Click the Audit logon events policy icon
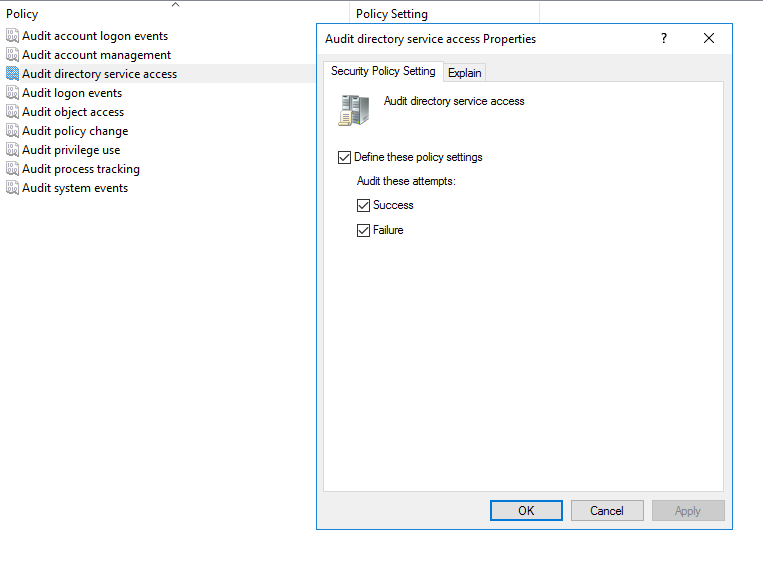 tap(12, 92)
